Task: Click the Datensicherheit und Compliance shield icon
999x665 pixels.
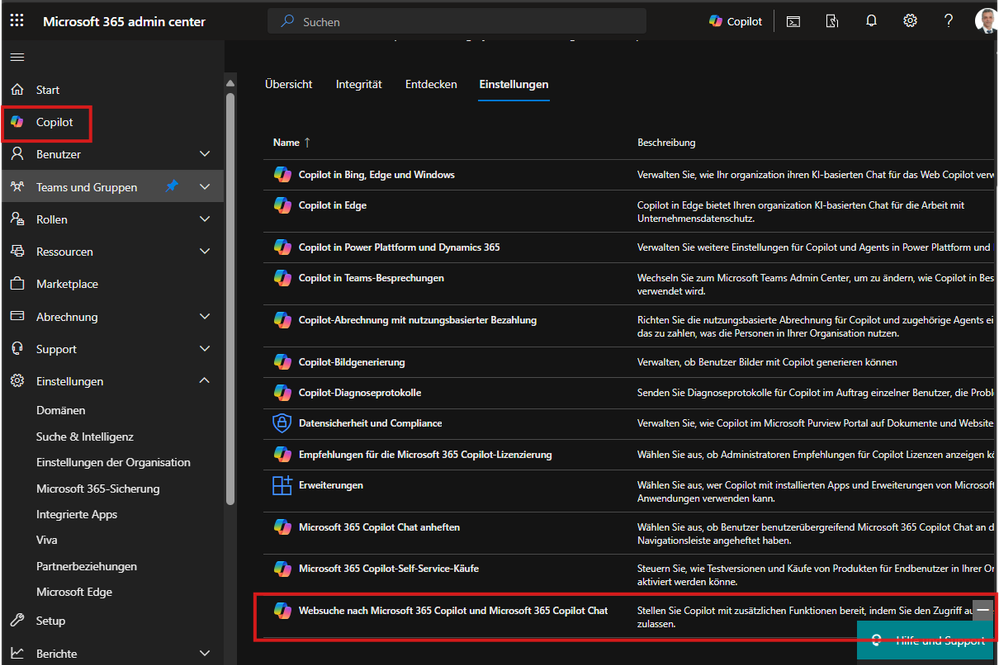Action: [282, 423]
